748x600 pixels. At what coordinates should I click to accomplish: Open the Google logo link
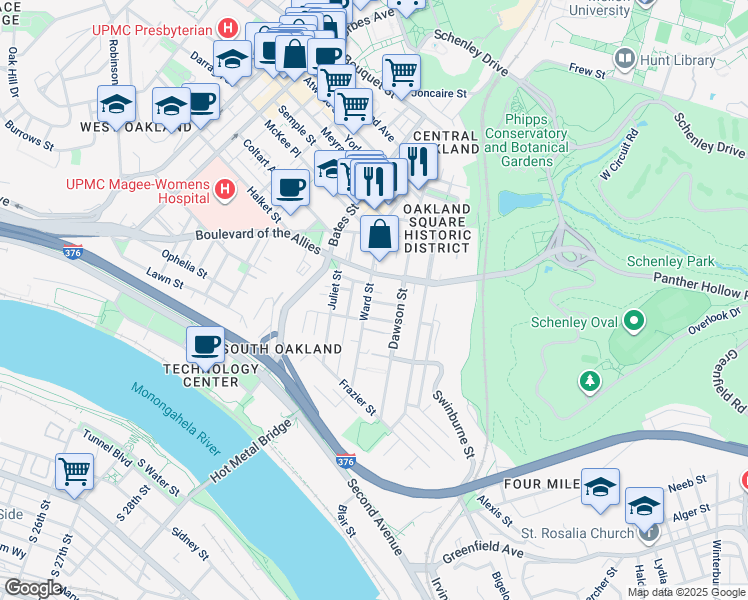click(33, 588)
